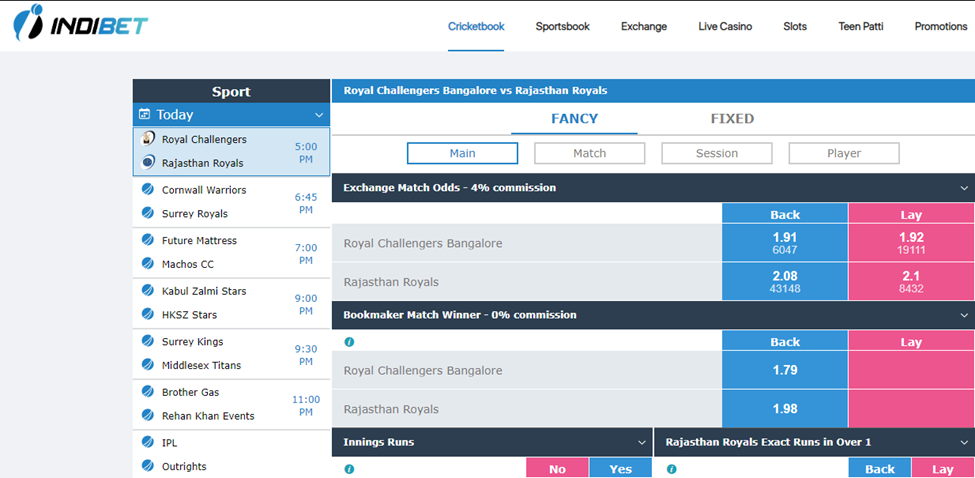Click the 6:45 PM match time
Viewport: 975px width, 478px height.
pyautogui.click(x=306, y=204)
